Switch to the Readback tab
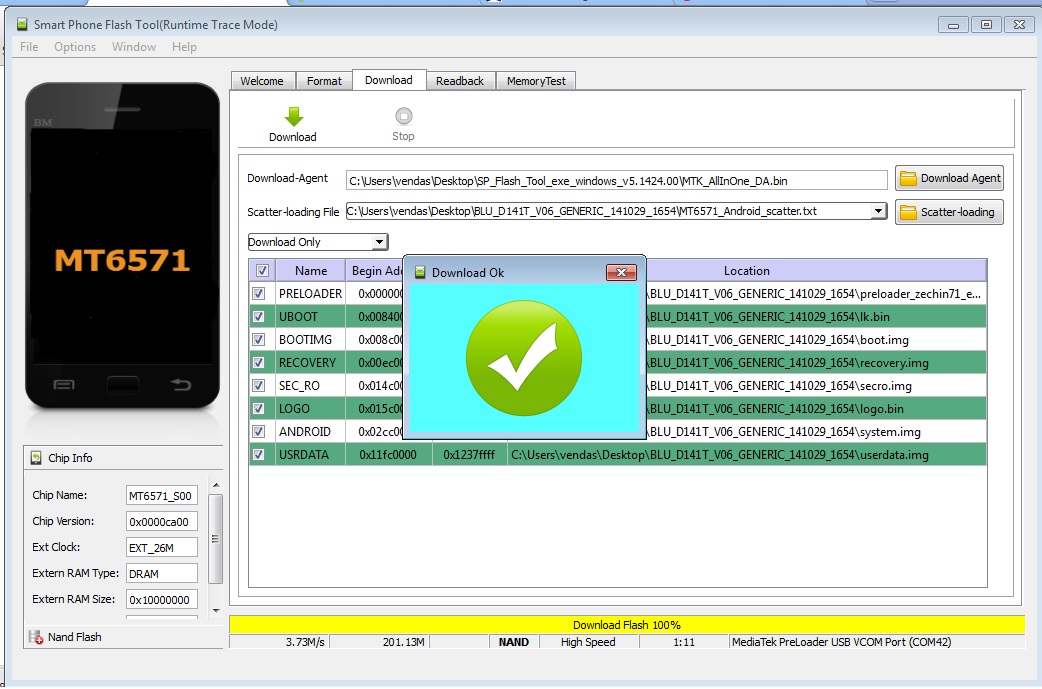The width and height of the screenshot is (1042, 689). tap(460, 81)
